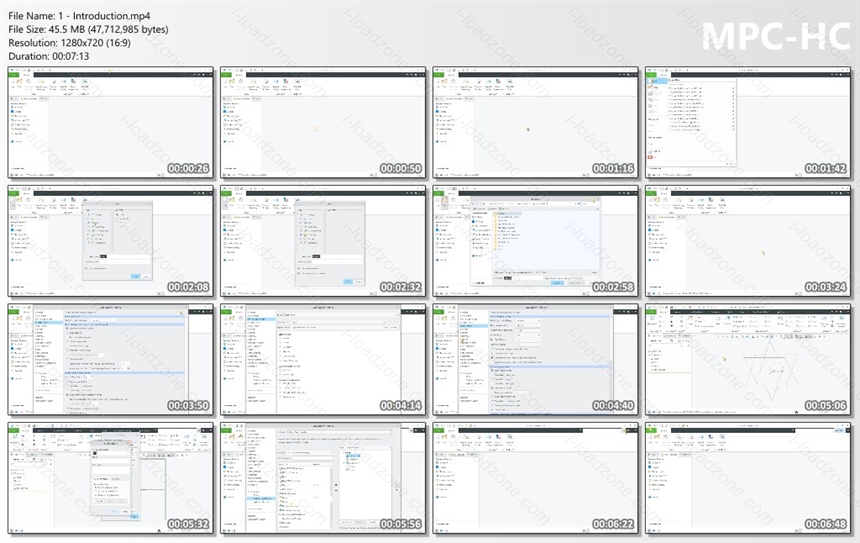Viewport: 860px width, 543px height.
Task: Select the thumbnail stamped 00:06:48
Action: [x=748, y=478]
